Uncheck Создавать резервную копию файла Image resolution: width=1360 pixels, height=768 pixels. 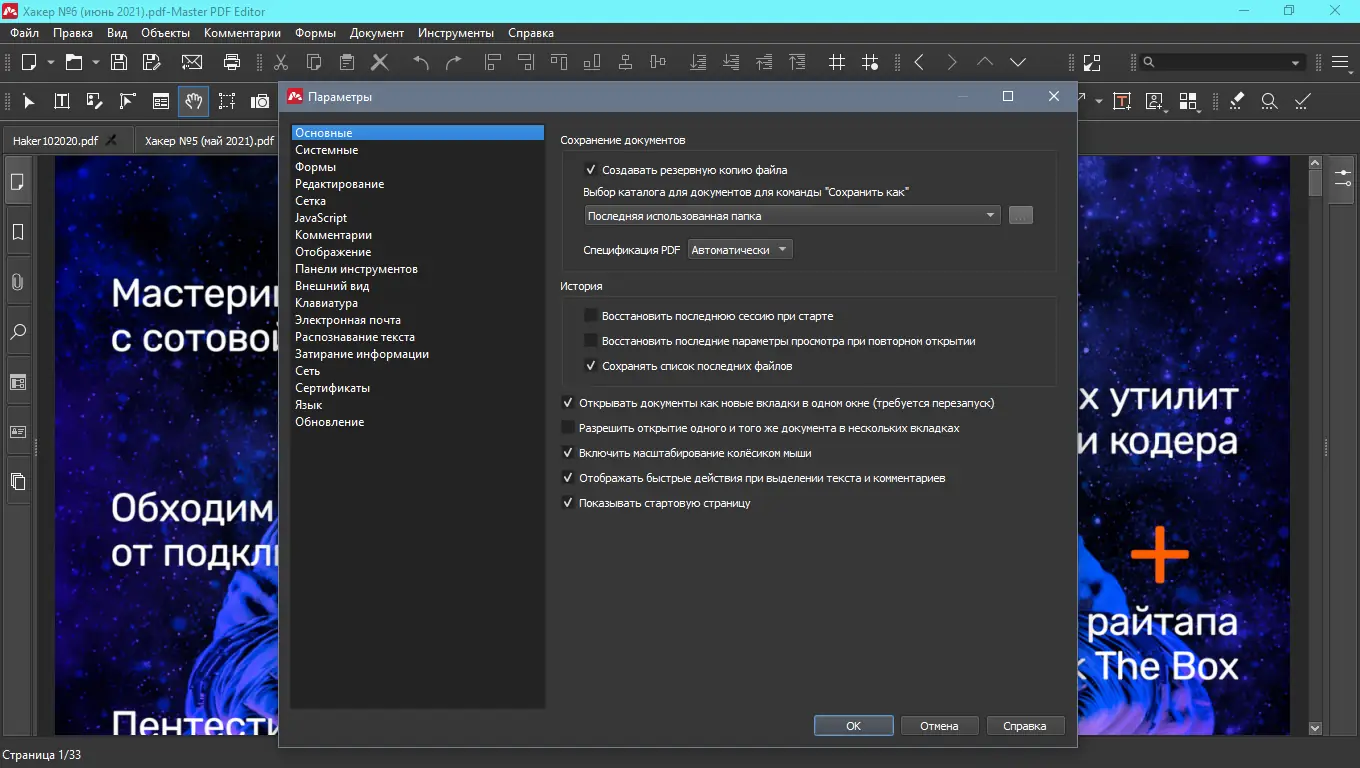[x=591, y=170]
